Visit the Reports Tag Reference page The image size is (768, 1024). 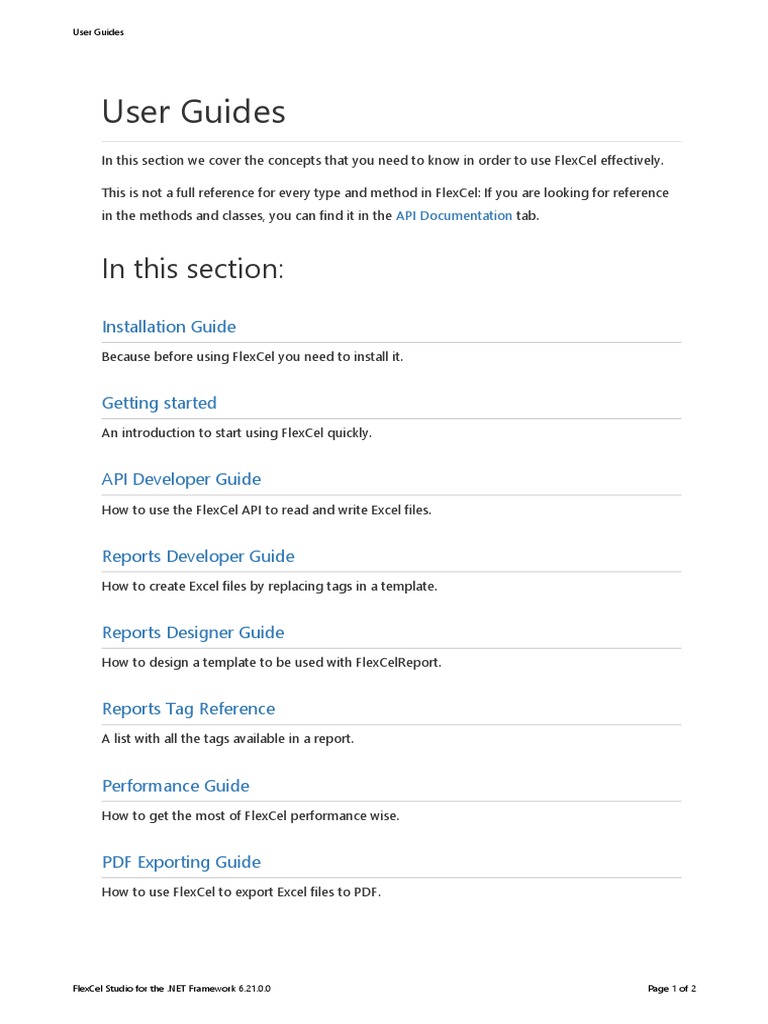pos(188,709)
